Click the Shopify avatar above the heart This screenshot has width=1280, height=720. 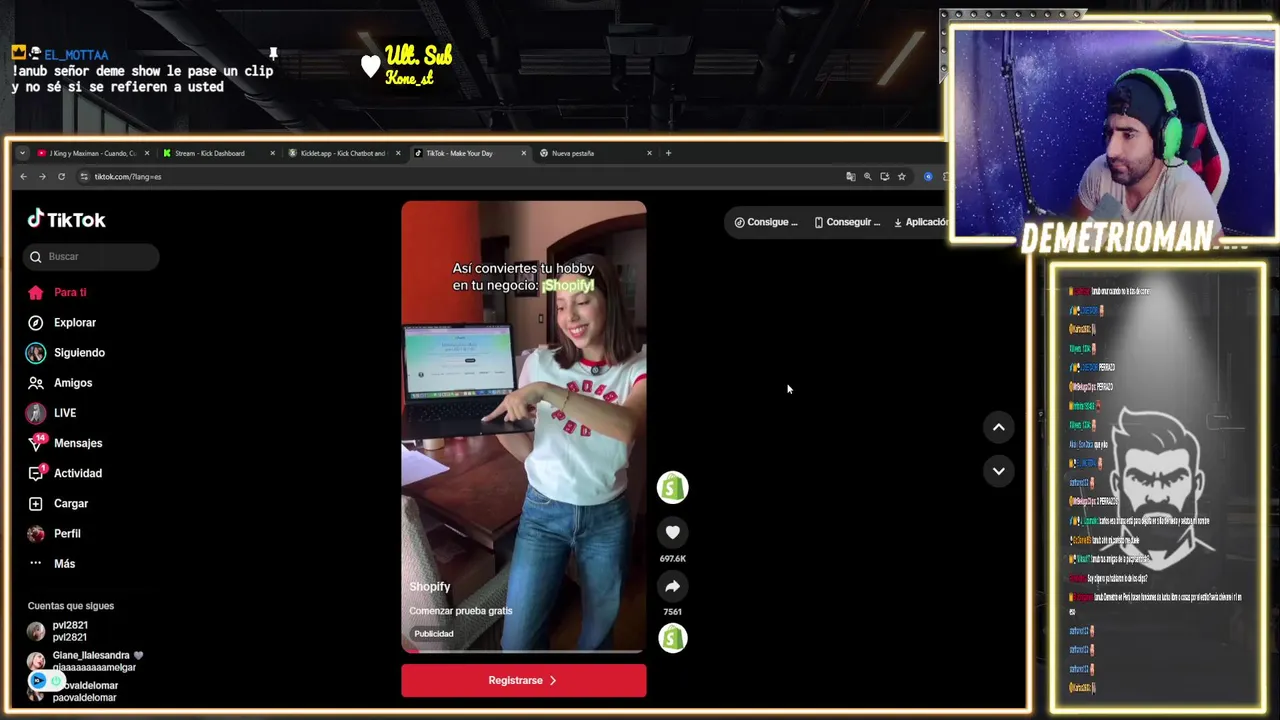672,487
